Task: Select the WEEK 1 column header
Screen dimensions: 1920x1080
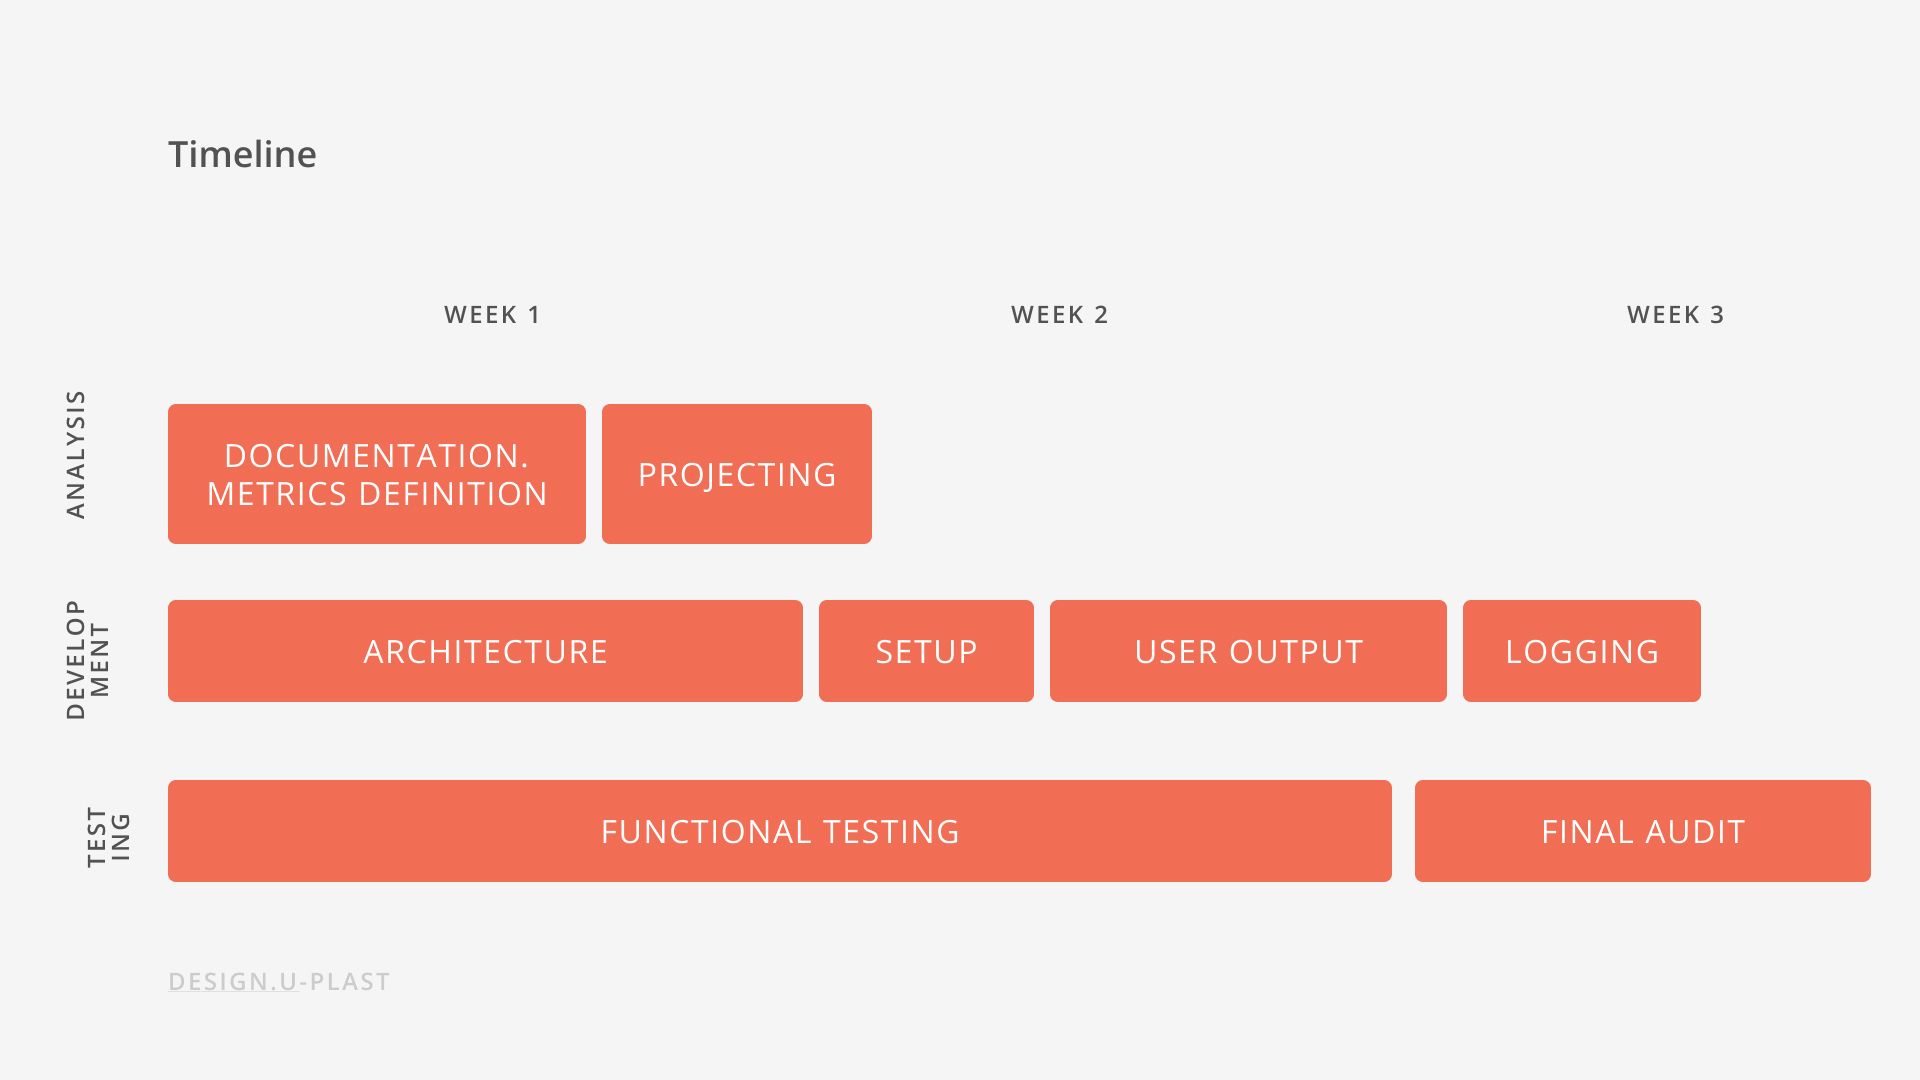Action: point(492,315)
